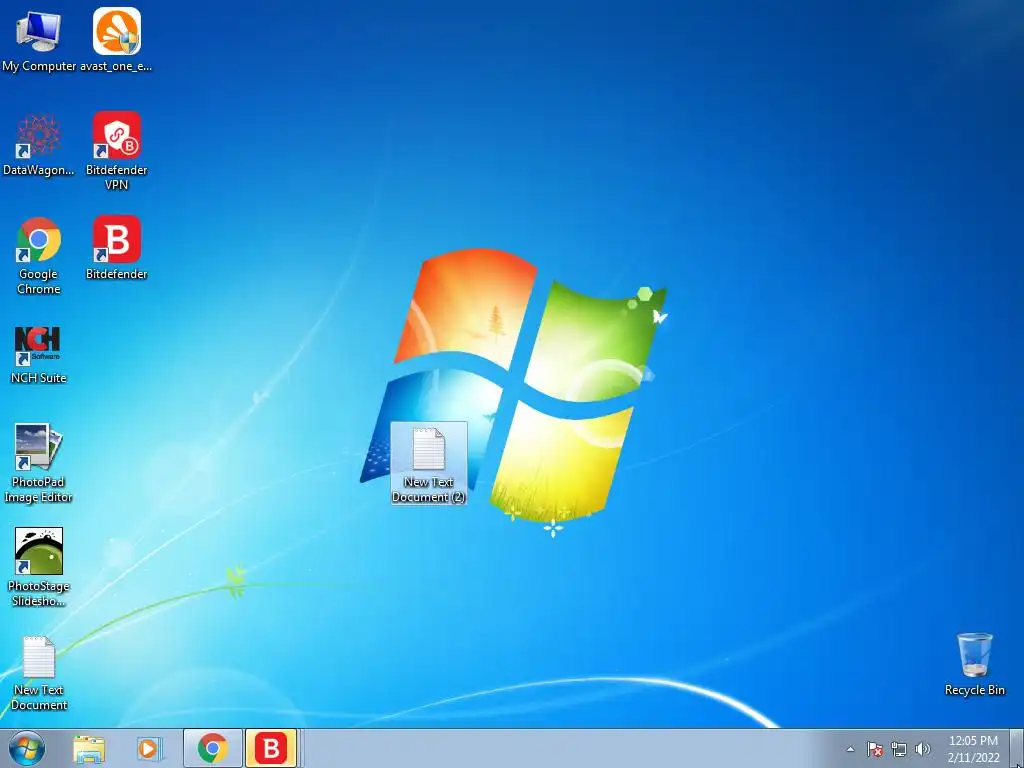Image resolution: width=1024 pixels, height=768 pixels.
Task: Select the New Text Document (2) file
Action: (429, 462)
